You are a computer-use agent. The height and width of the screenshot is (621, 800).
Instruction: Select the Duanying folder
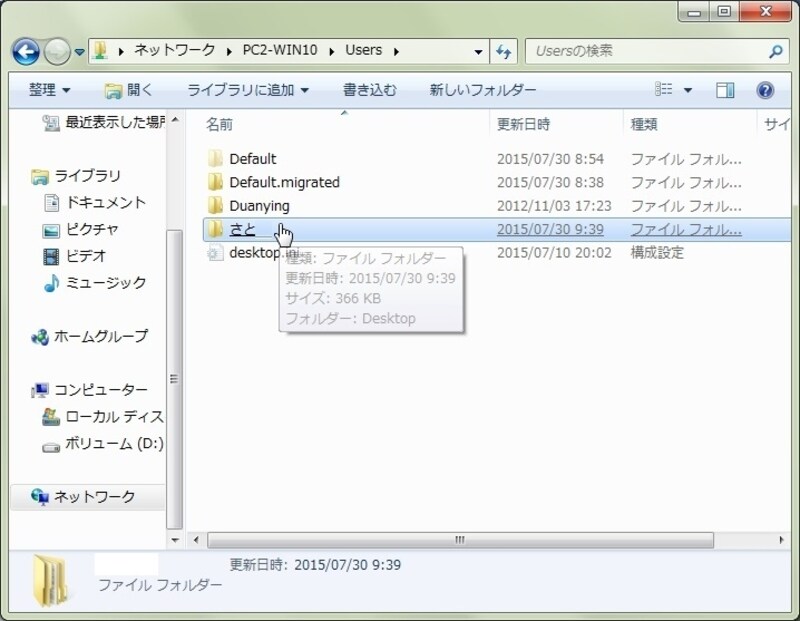click(259, 206)
